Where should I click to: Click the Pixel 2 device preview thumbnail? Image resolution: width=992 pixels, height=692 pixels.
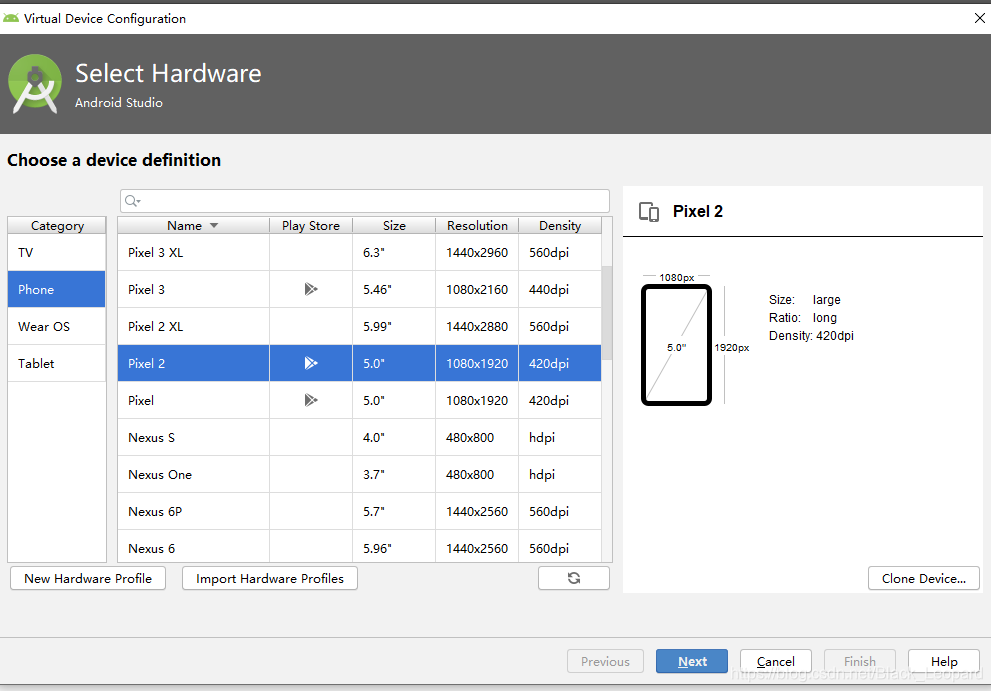[676, 345]
